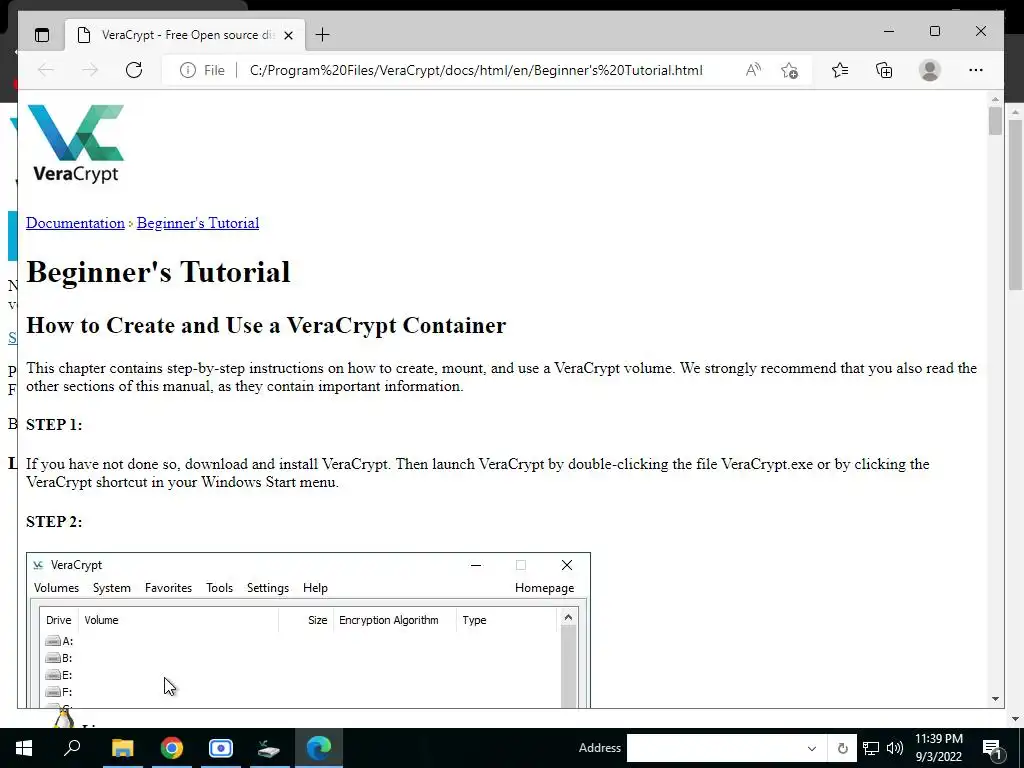
Task: Open Edge Collections
Action: point(884,70)
